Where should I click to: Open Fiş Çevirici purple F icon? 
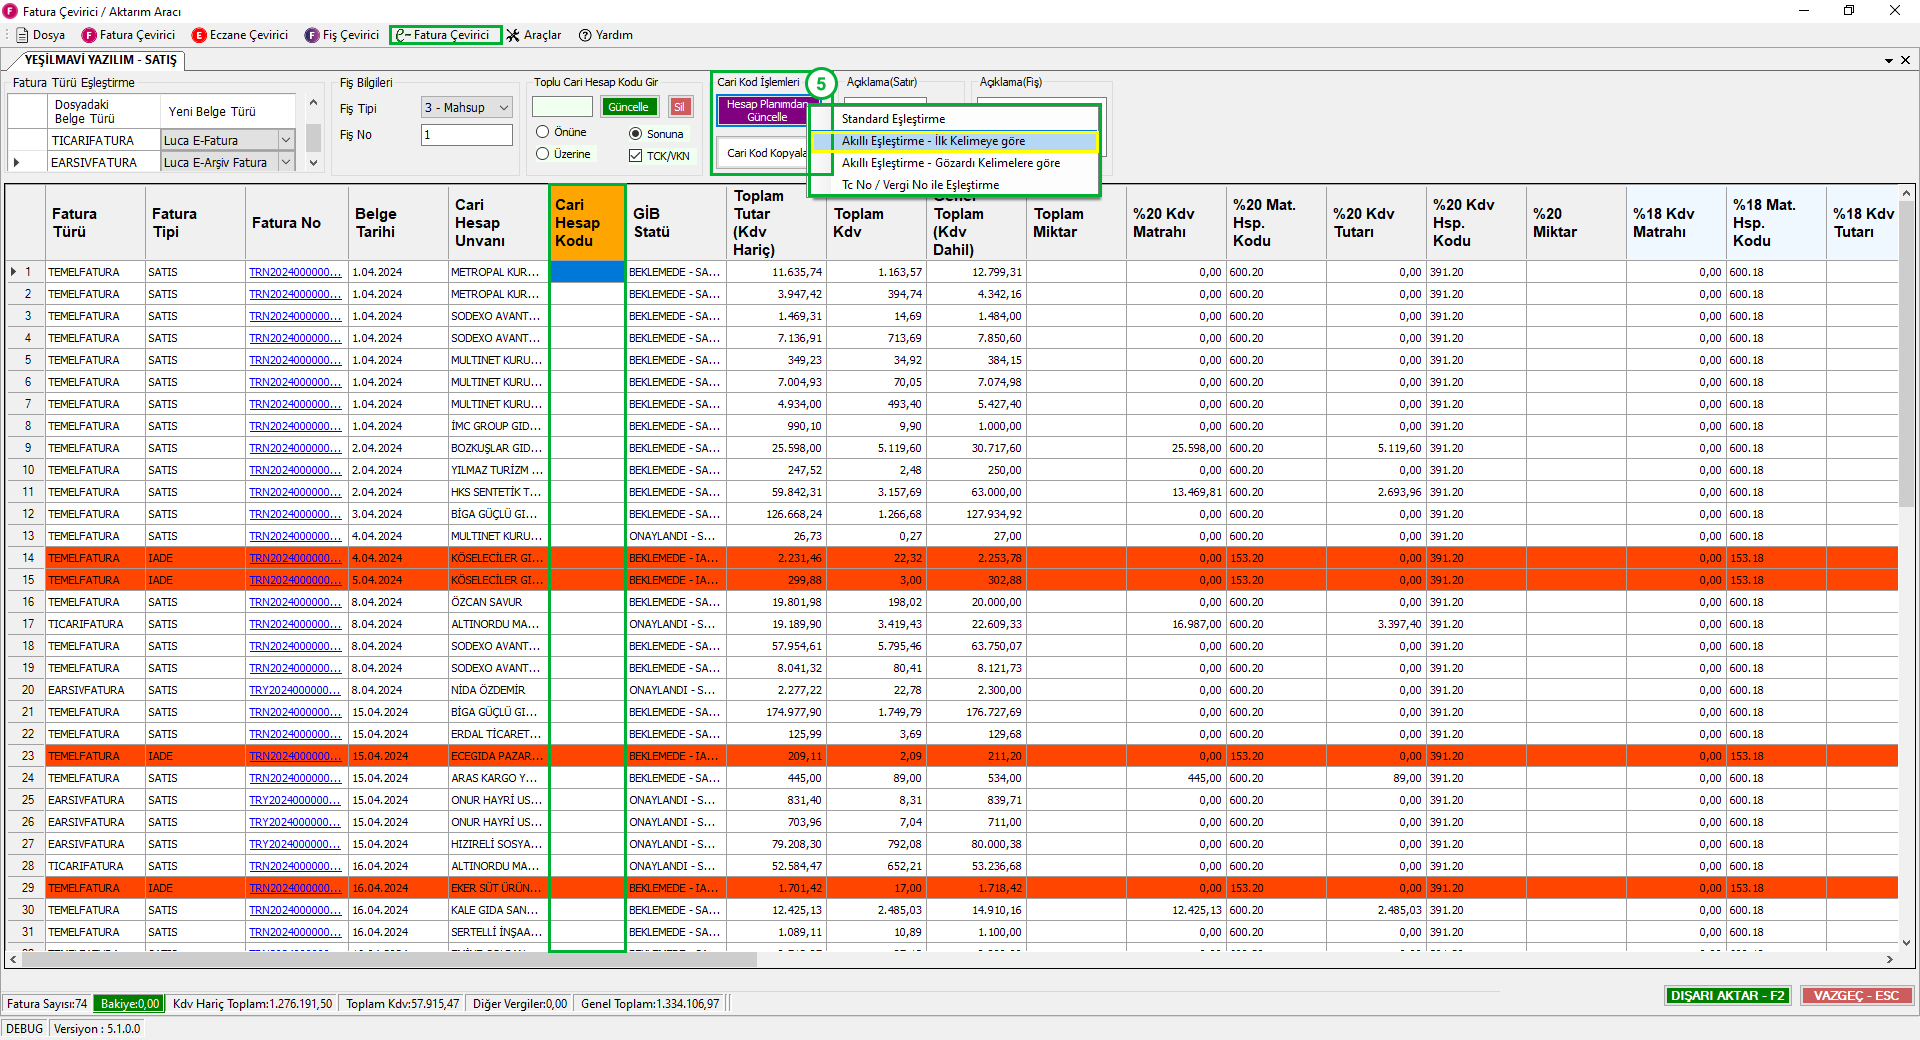click(312, 35)
